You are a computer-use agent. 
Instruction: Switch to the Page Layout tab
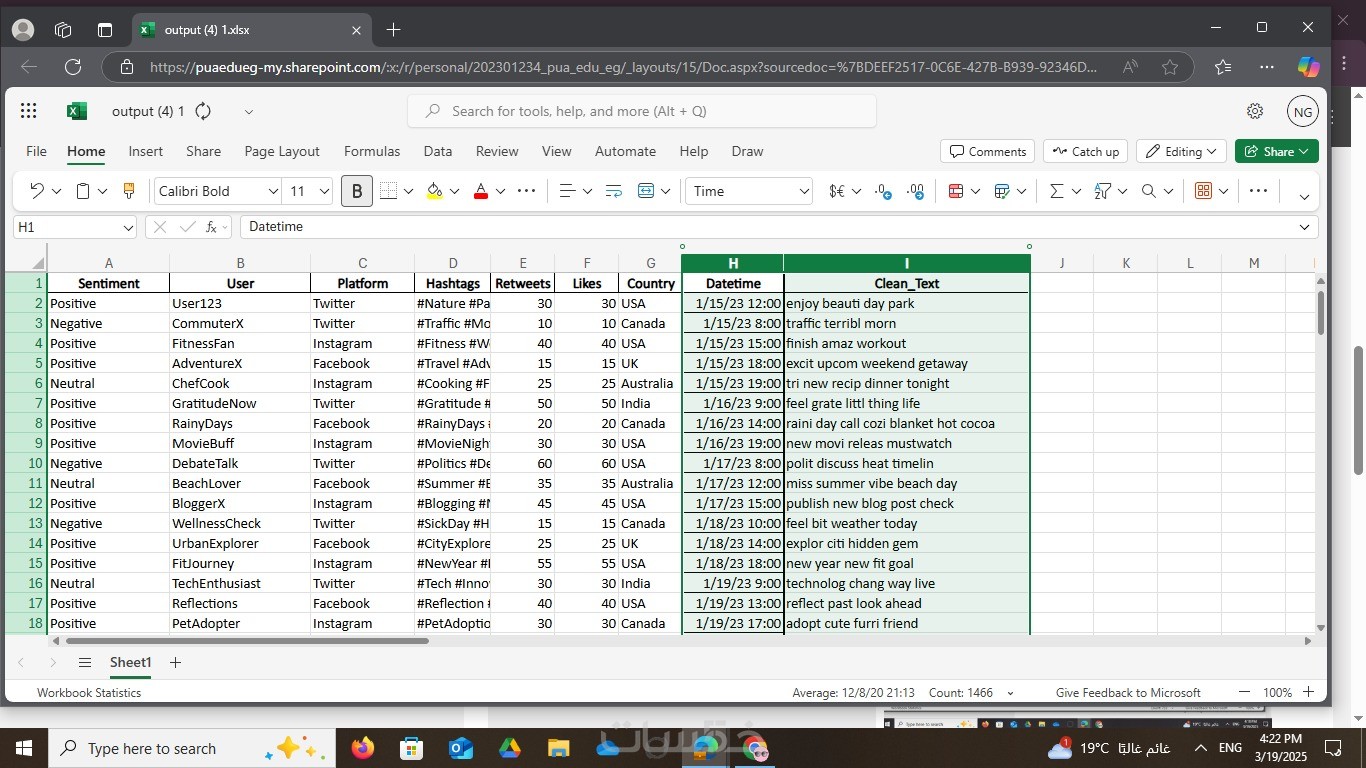click(x=282, y=151)
